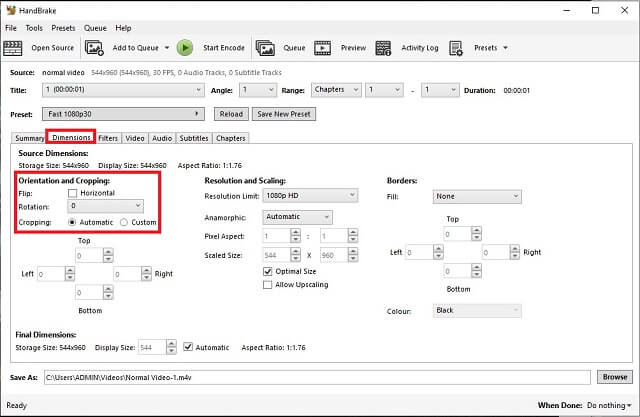Open the Rotation dropdown
The width and height of the screenshot is (640, 417).
click(x=105, y=206)
